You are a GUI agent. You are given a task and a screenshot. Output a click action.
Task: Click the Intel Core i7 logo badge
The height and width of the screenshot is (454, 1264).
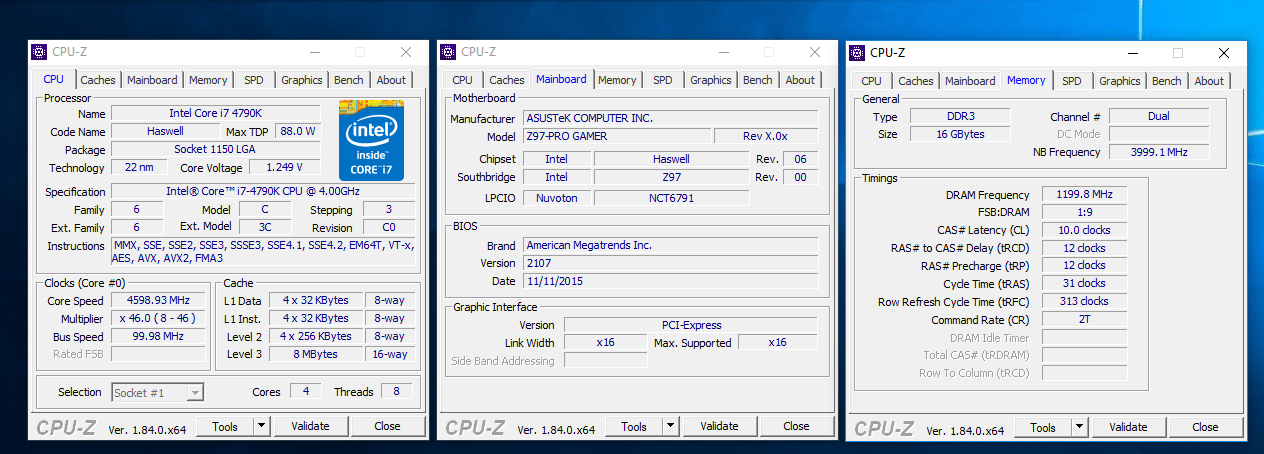tap(371, 140)
